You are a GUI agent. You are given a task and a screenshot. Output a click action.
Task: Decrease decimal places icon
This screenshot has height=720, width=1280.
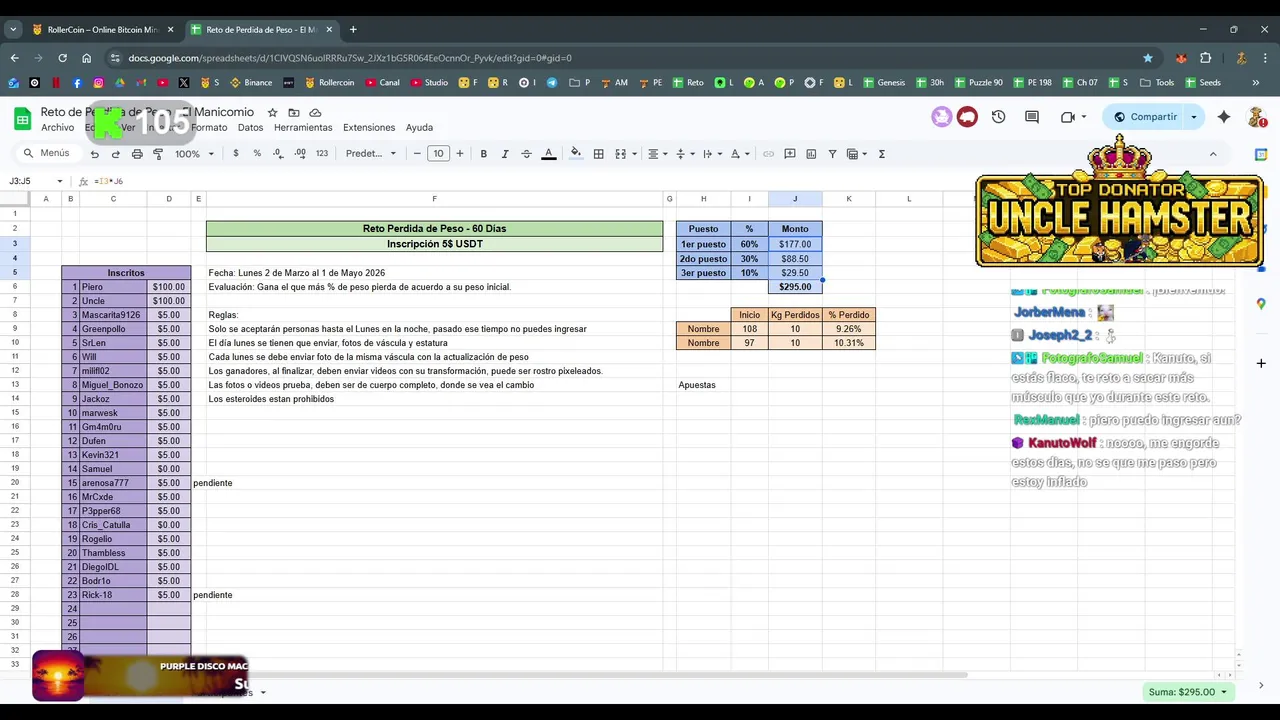(x=278, y=154)
